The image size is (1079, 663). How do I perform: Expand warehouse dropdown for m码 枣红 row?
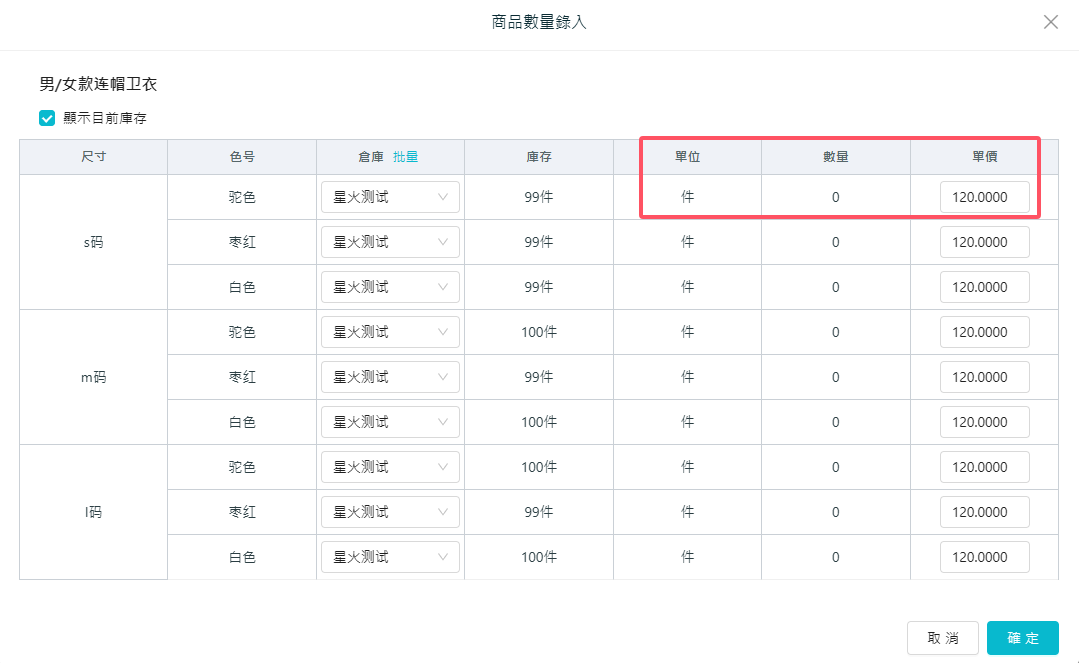point(390,377)
